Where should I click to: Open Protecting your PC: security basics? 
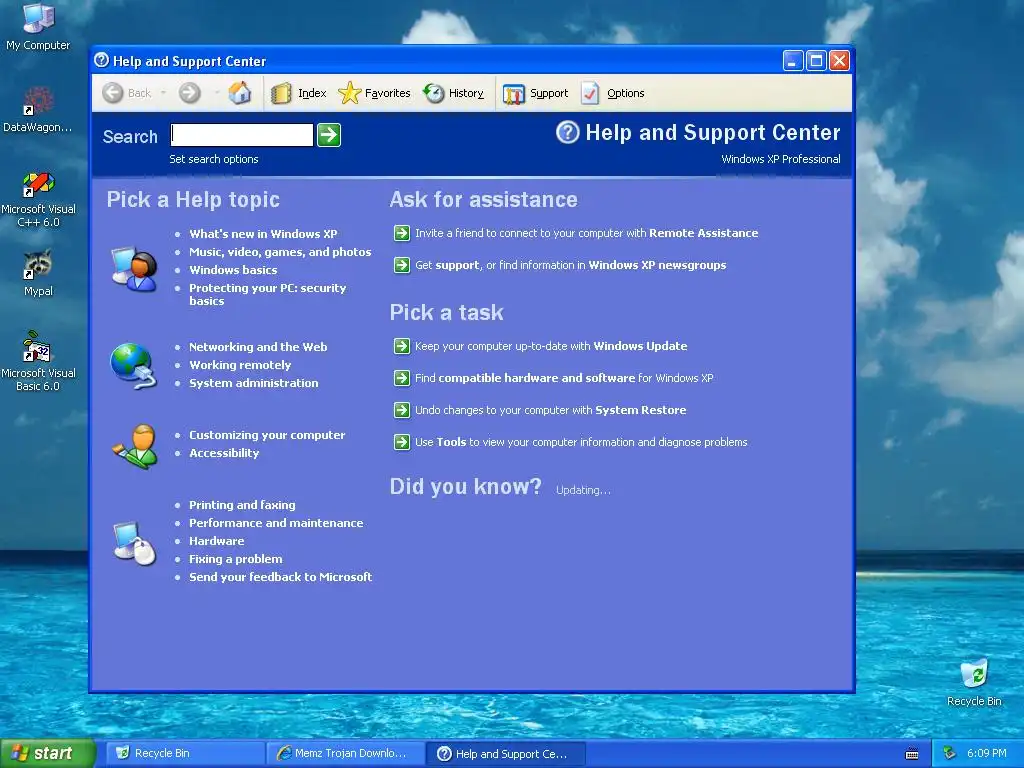point(268,294)
